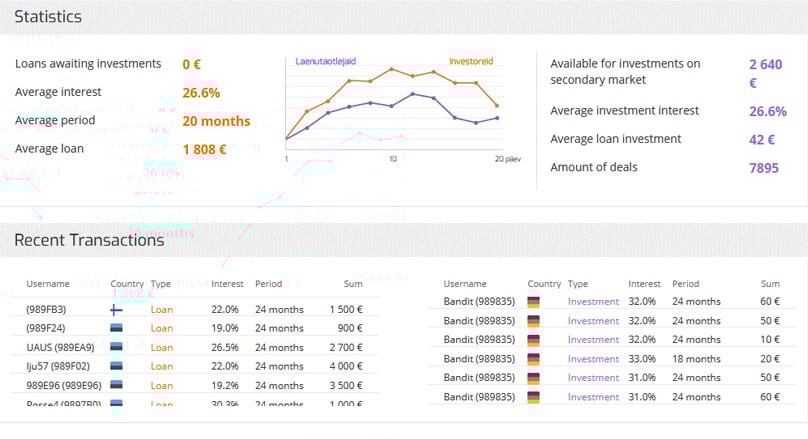Click the 2 700 € sum cell
Image resolution: width=808 pixels, height=439 pixels.
pos(346,347)
